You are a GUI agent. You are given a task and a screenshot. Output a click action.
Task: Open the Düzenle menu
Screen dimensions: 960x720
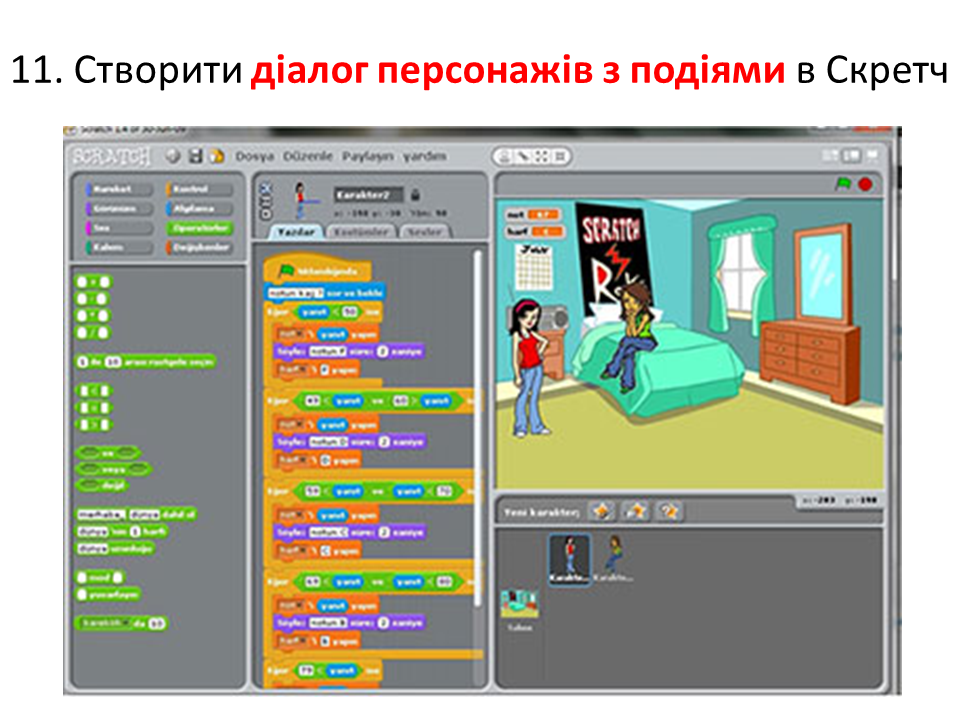tap(307, 156)
